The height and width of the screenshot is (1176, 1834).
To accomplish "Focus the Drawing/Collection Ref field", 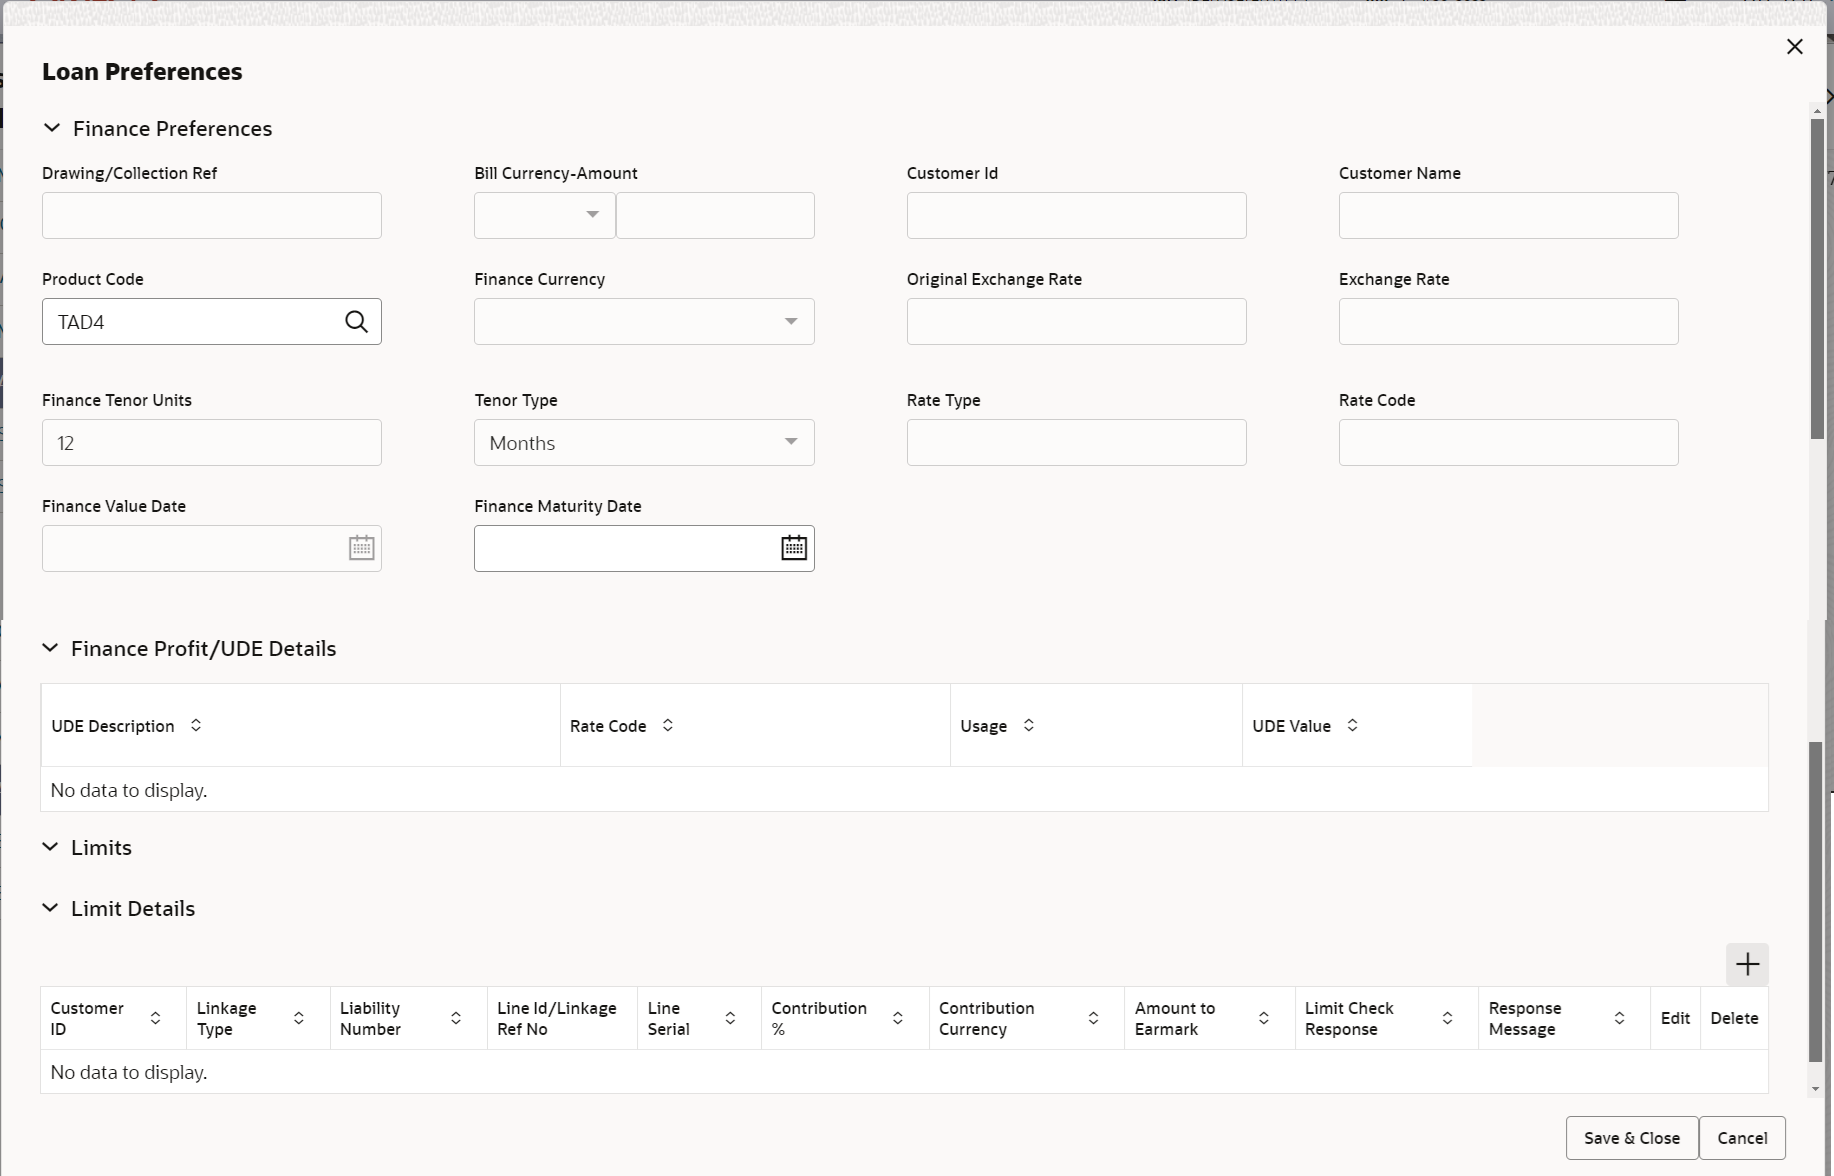I will [x=212, y=215].
